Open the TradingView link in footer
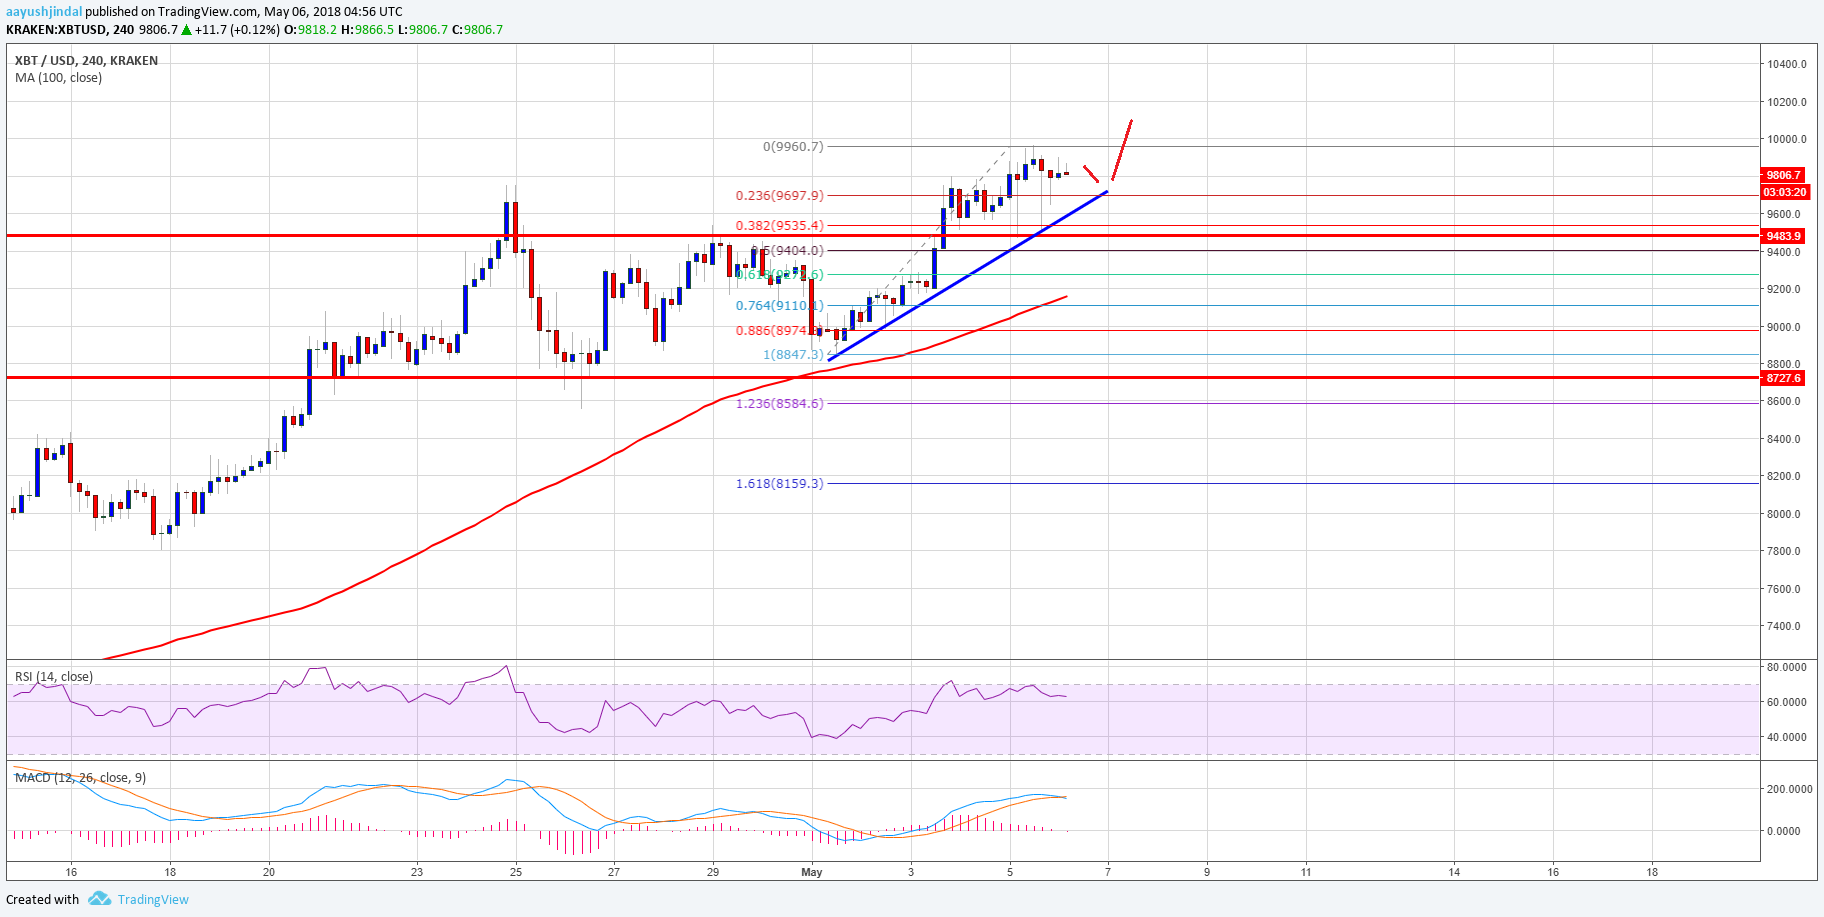This screenshot has height=917, width=1824. [152, 899]
